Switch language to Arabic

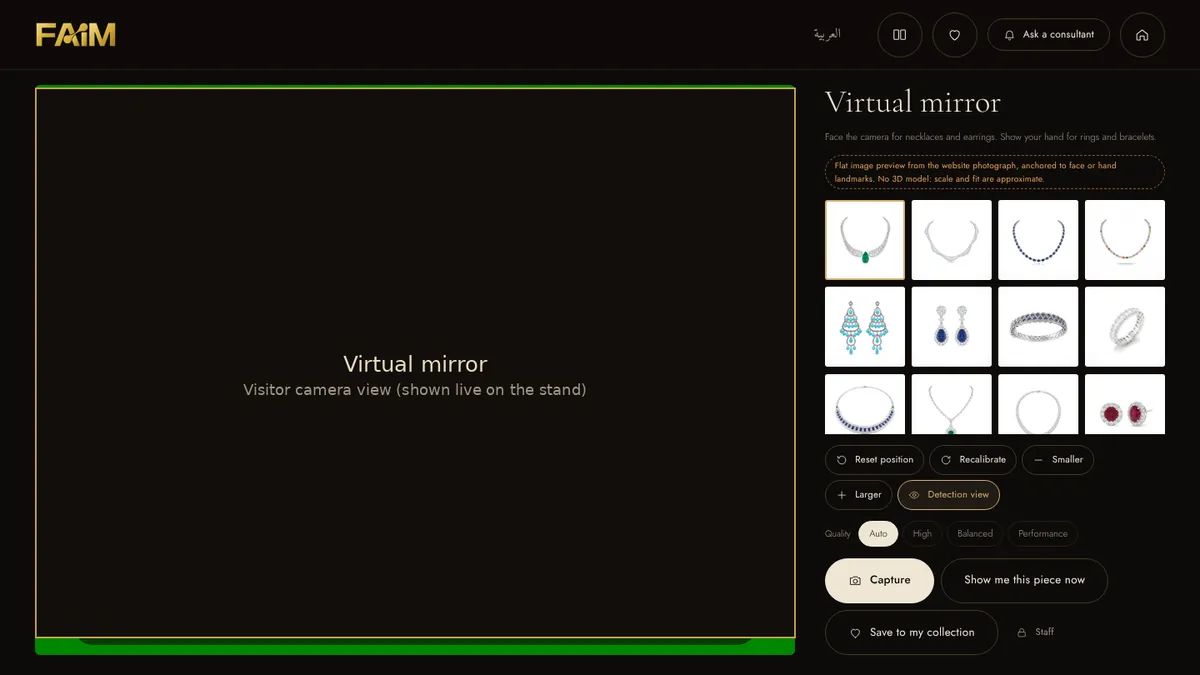(827, 35)
